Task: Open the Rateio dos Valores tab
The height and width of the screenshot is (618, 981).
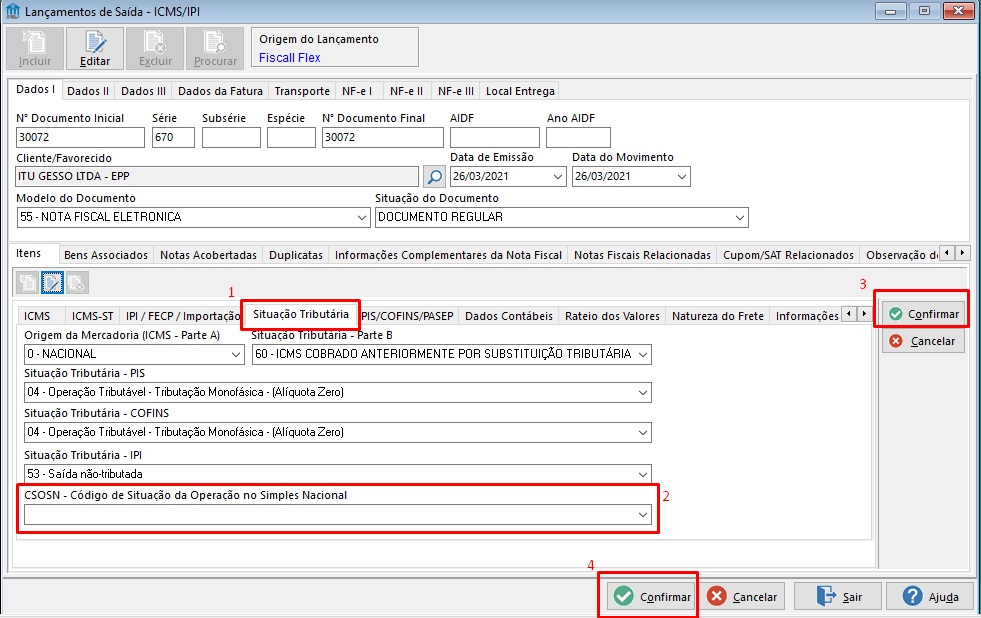Action: 612,317
